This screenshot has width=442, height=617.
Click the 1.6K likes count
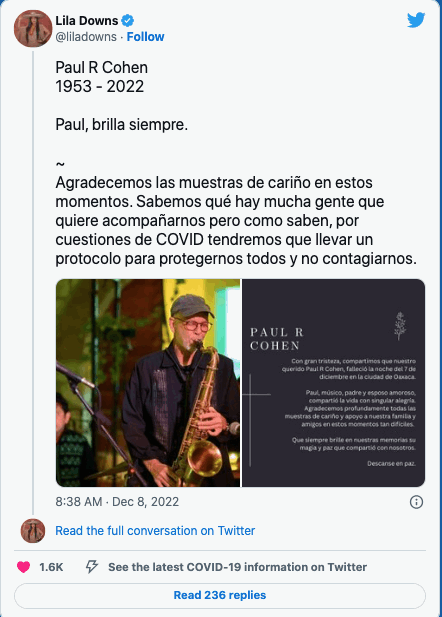[51, 567]
